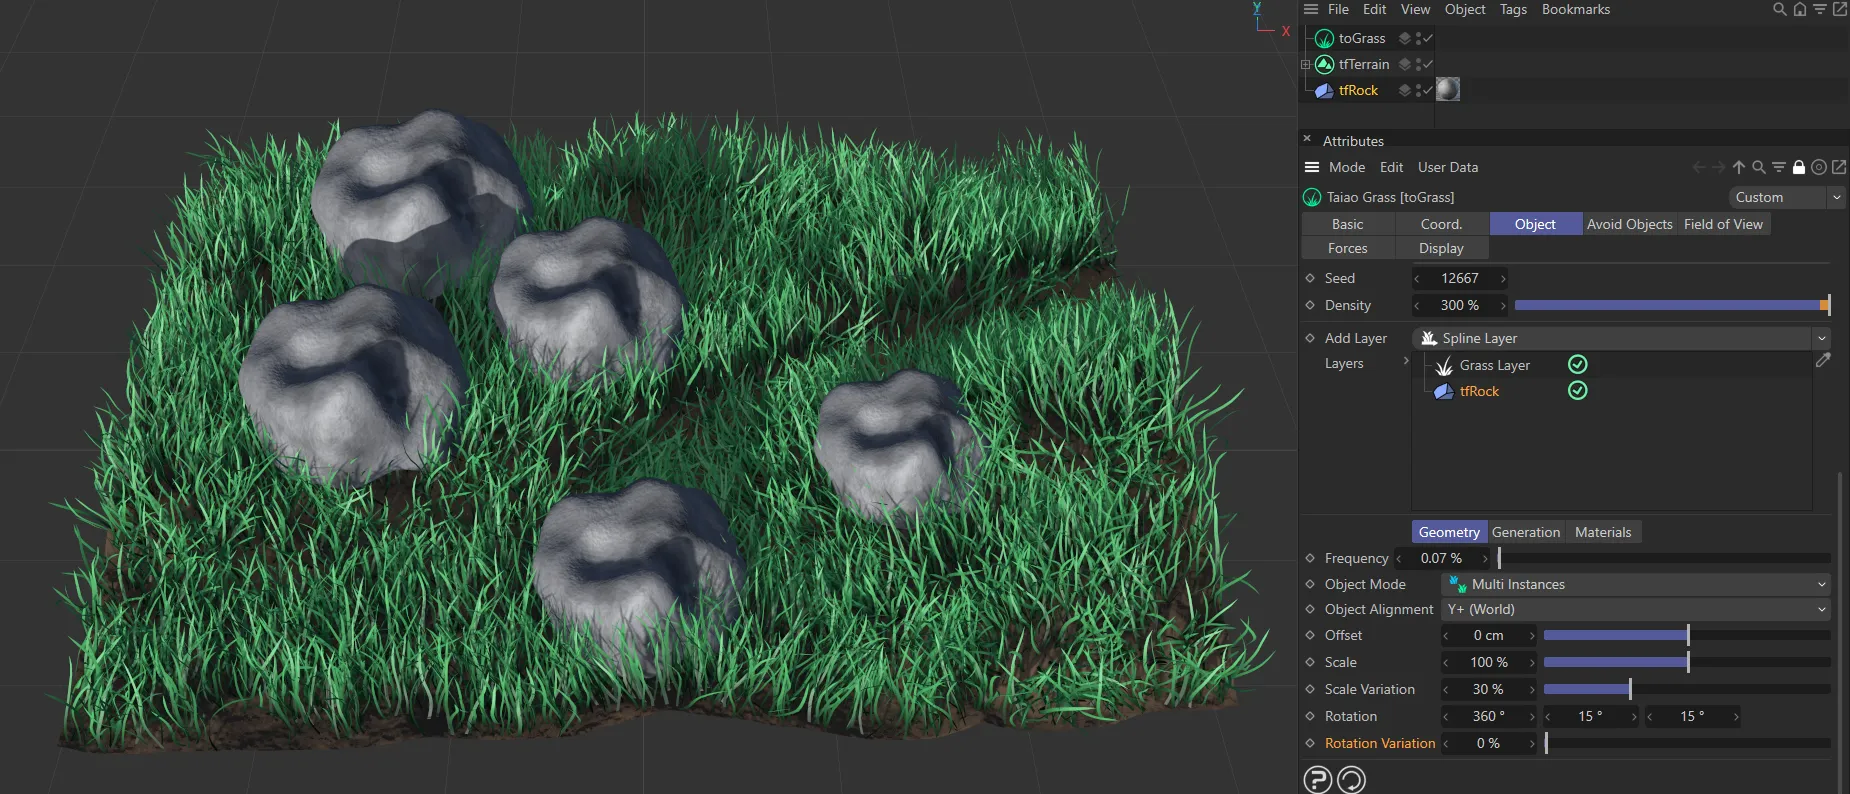The width and height of the screenshot is (1850, 794).
Task: Click the home icon in Object Manager
Action: coord(1800,9)
